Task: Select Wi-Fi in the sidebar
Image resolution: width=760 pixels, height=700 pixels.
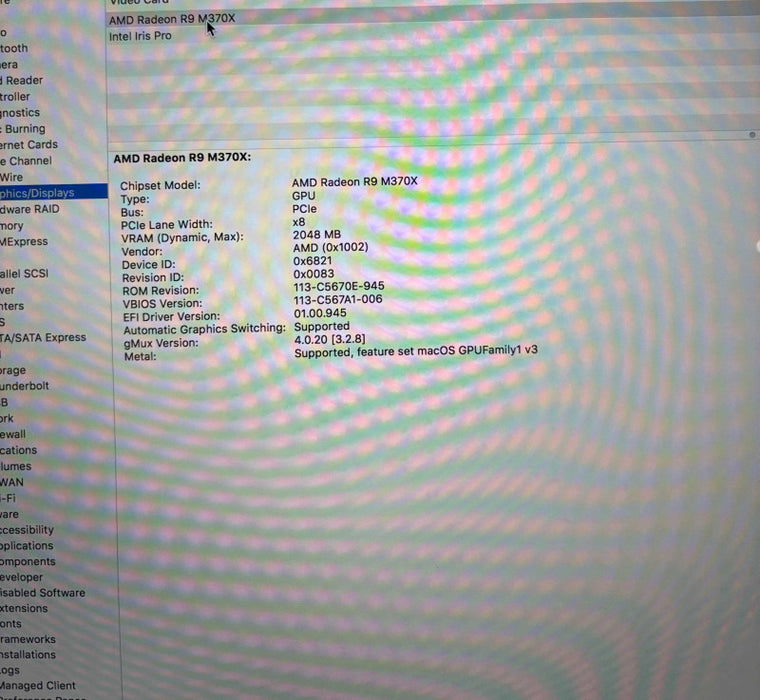Action: (8, 498)
